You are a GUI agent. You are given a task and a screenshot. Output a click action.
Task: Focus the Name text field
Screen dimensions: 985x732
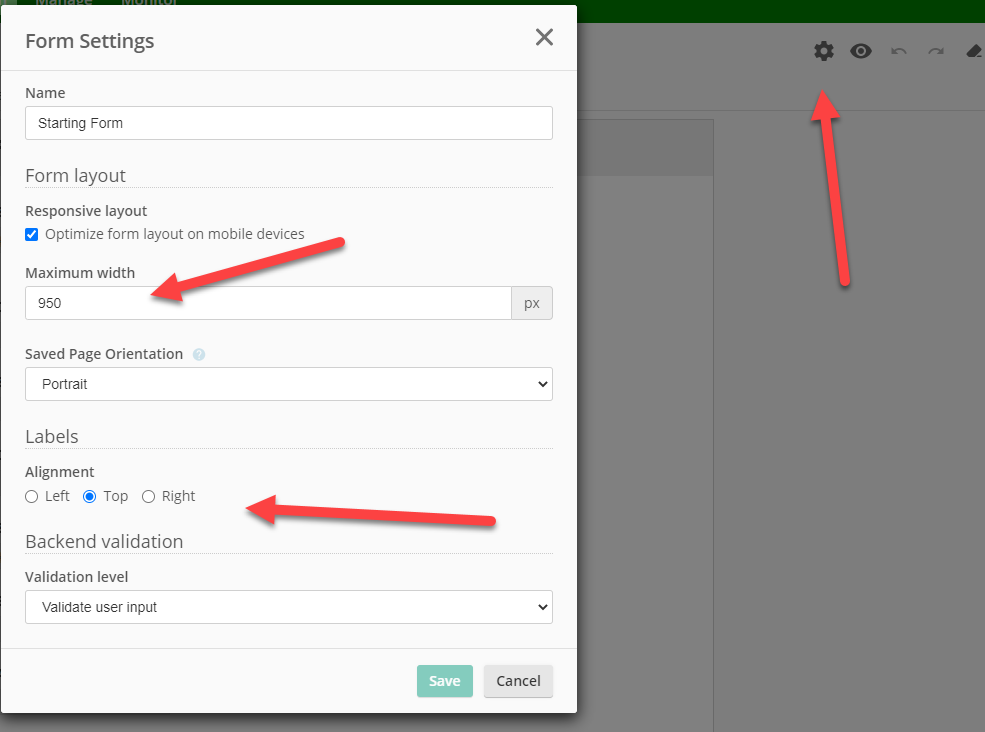[x=288, y=123]
